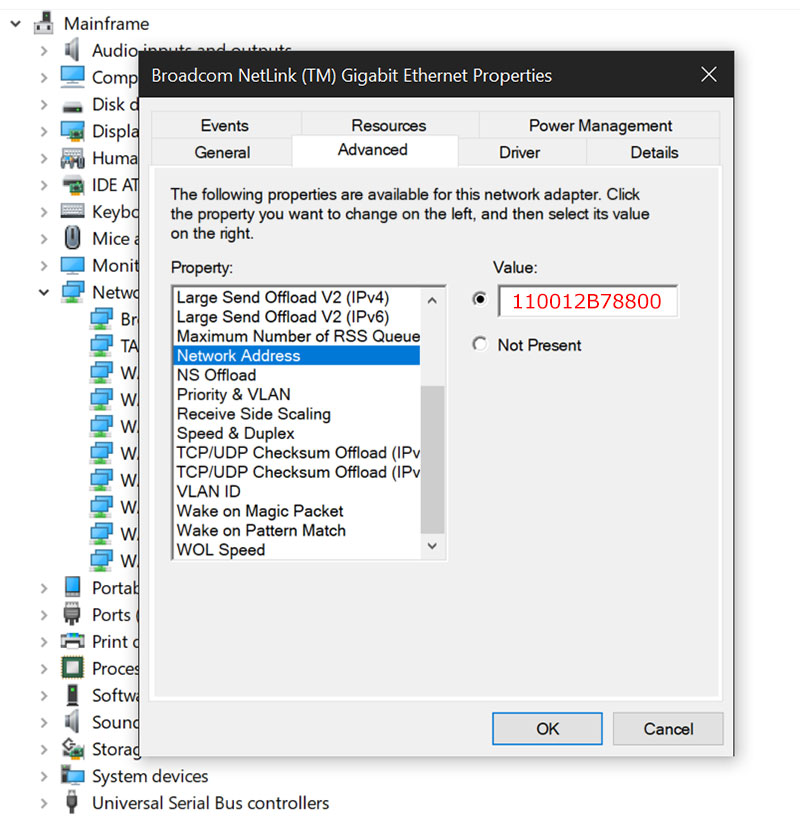Click the Property list scrollbar down arrow
The width and height of the screenshot is (800, 825).
(432, 546)
